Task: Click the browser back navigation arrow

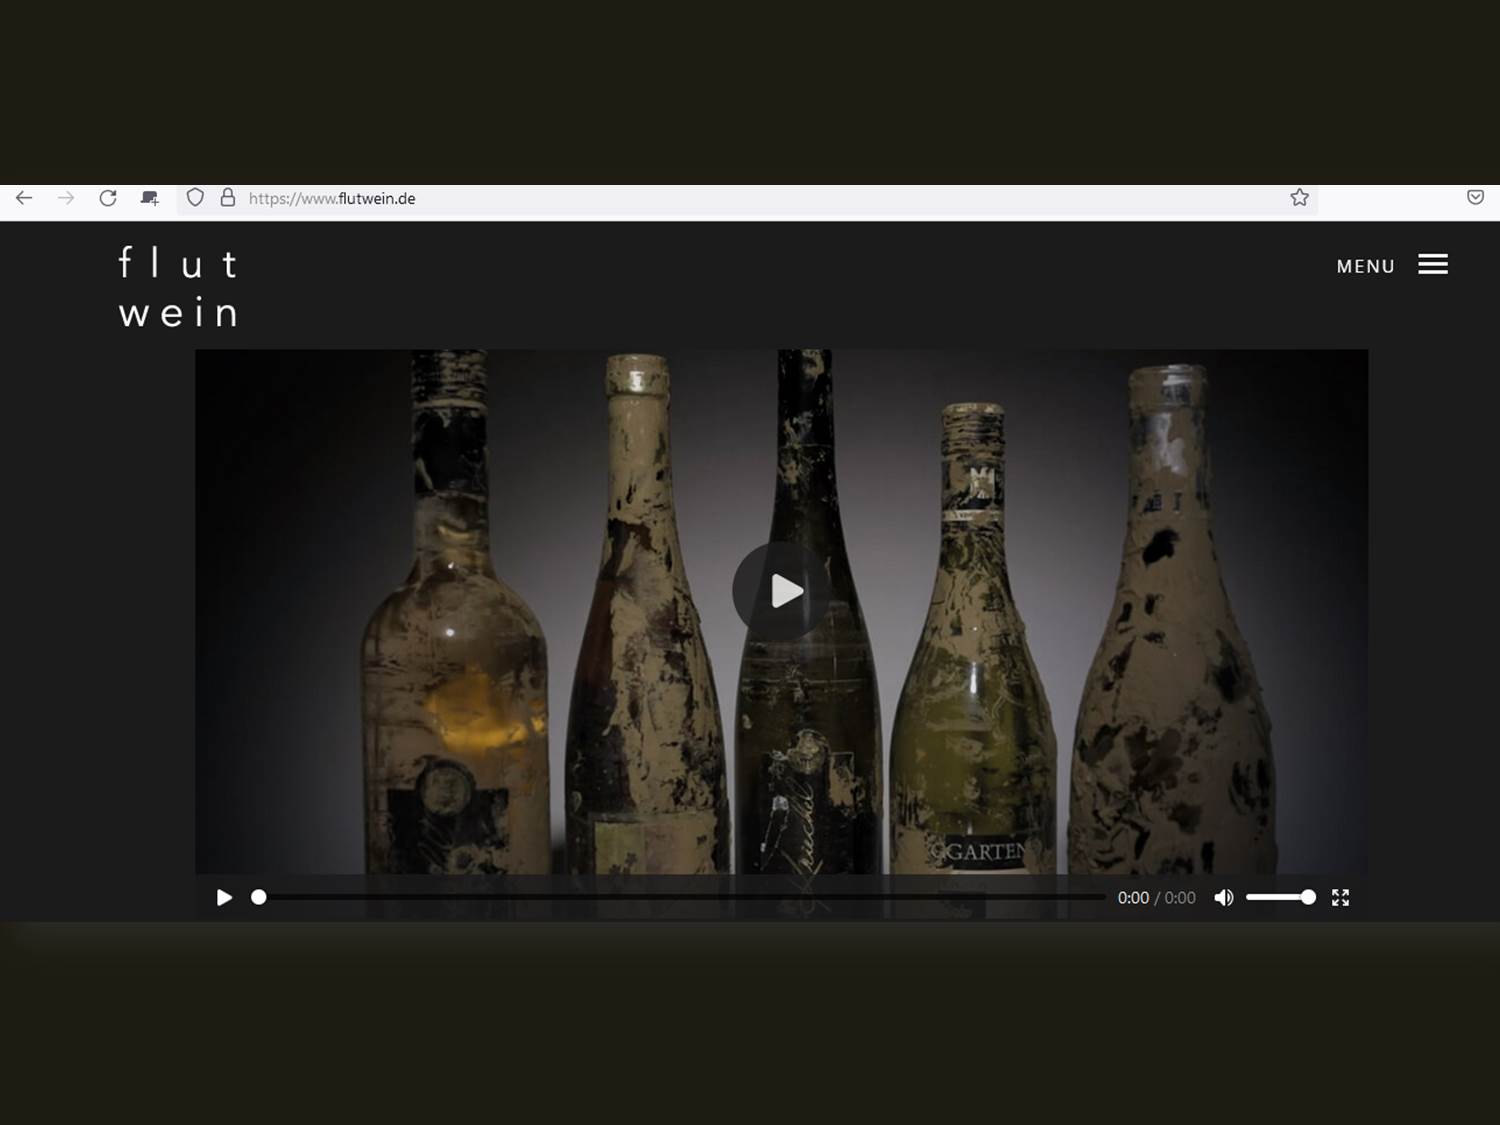Action: pyautogui.click(x=23, y=198)
